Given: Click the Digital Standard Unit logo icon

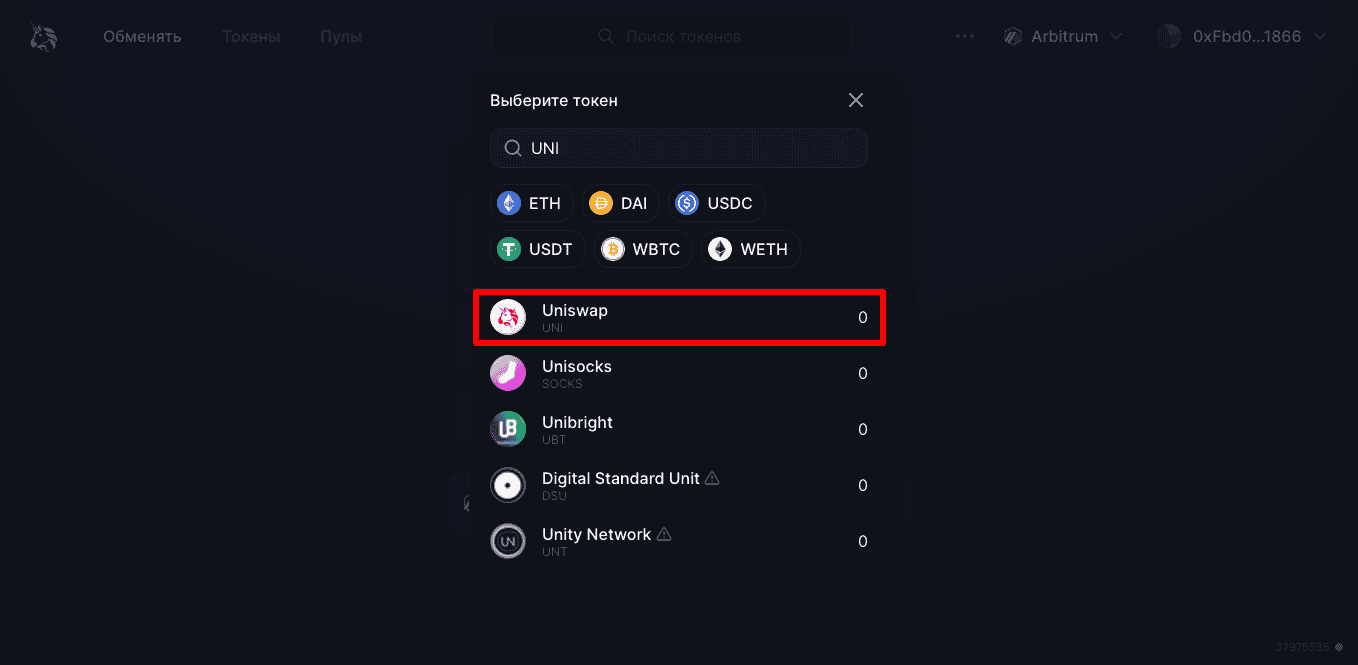Looking at the screenshot, I should pyautogui.click(x=508, y=485).
